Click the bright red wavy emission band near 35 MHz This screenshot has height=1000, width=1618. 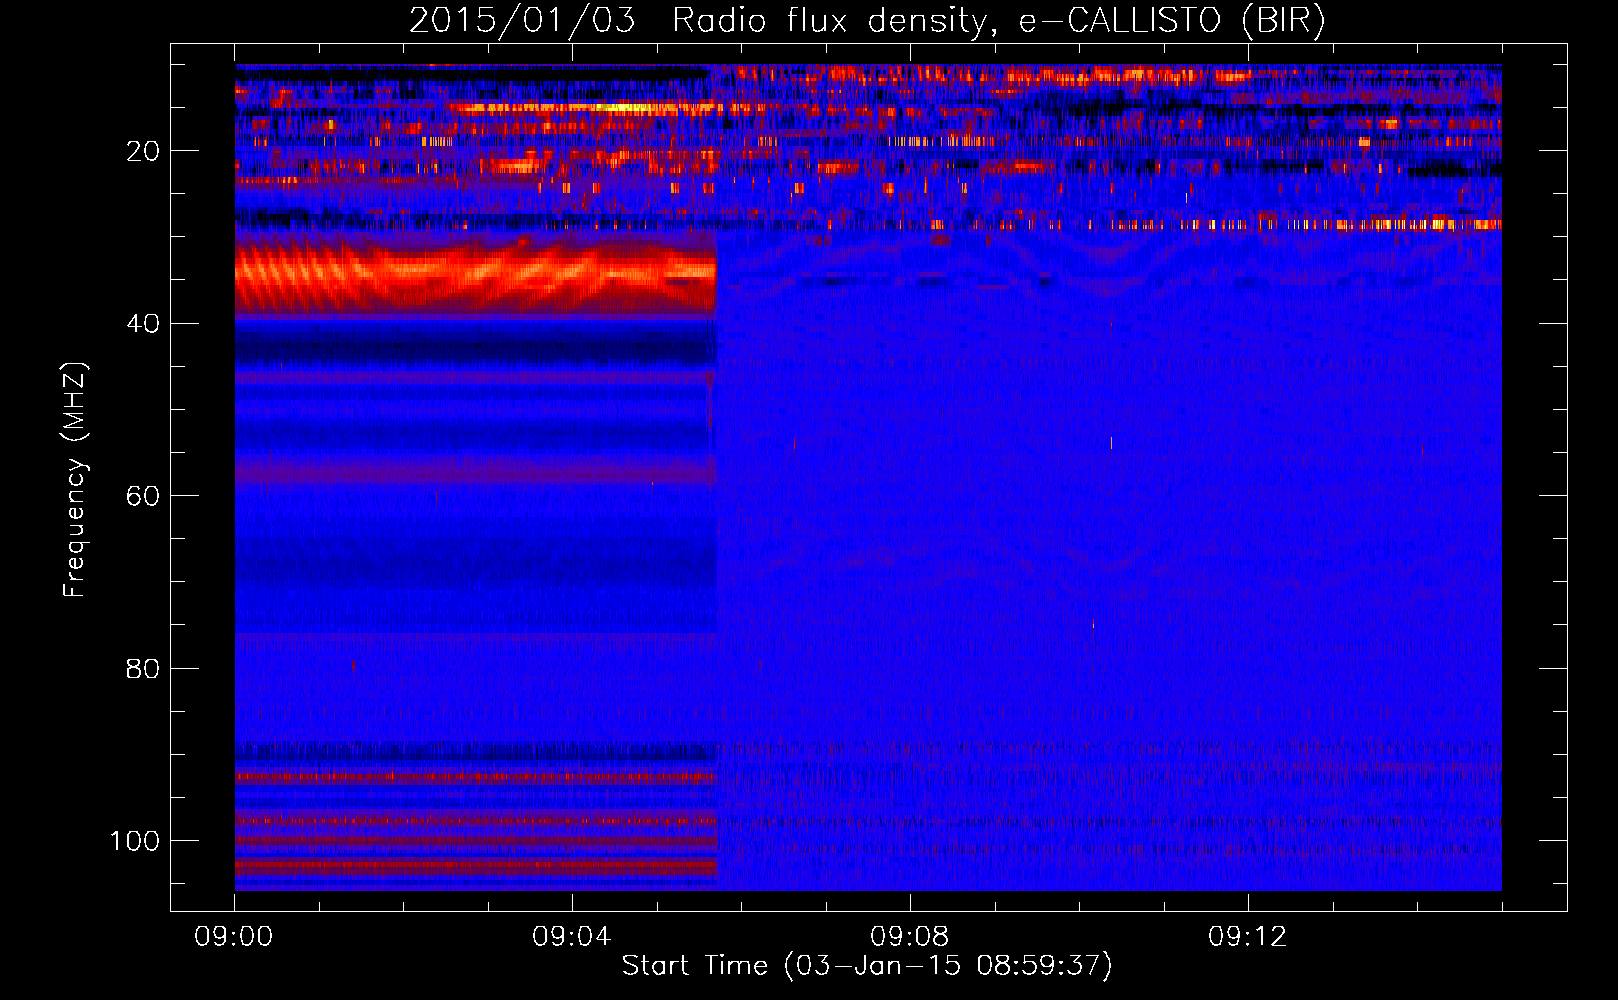click(476, 272)
